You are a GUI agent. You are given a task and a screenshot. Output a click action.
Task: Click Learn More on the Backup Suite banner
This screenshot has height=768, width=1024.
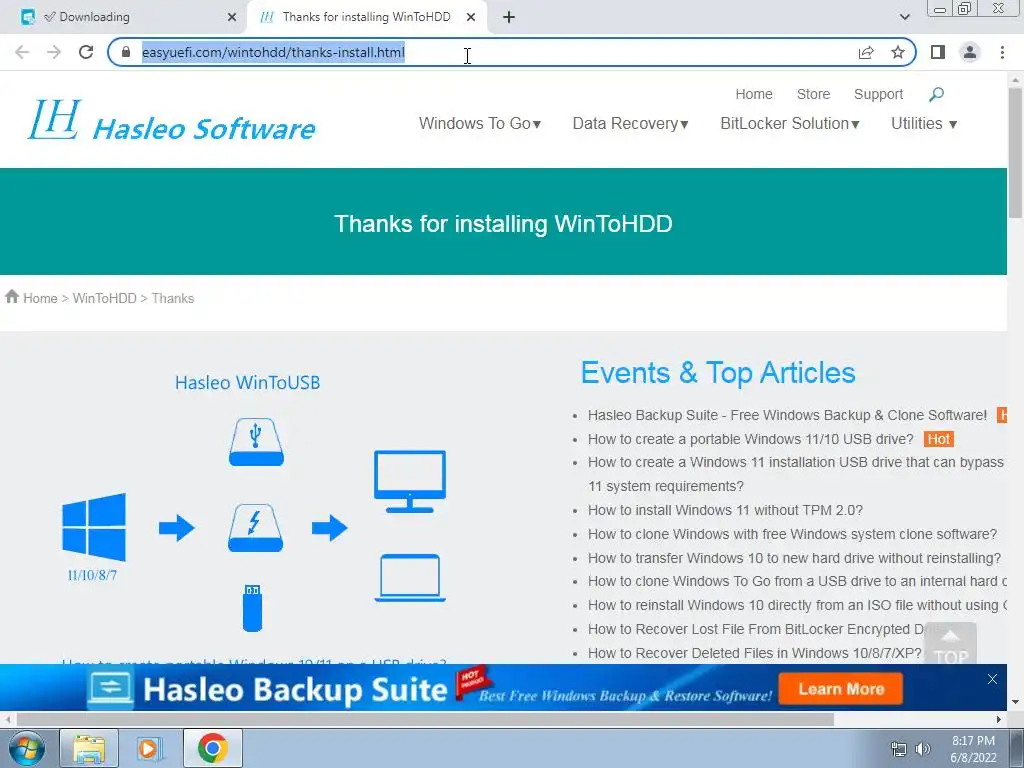[x=840, y=689]
